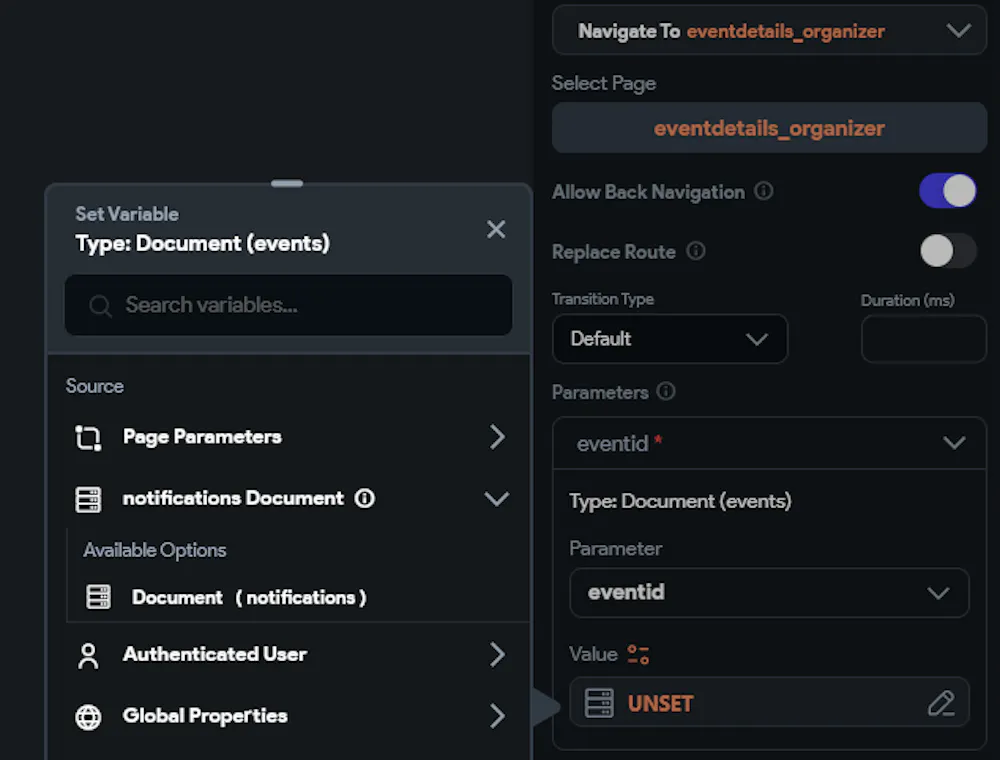Click the UNSET database icon
1000x760 pixels.
click(599, 703)
